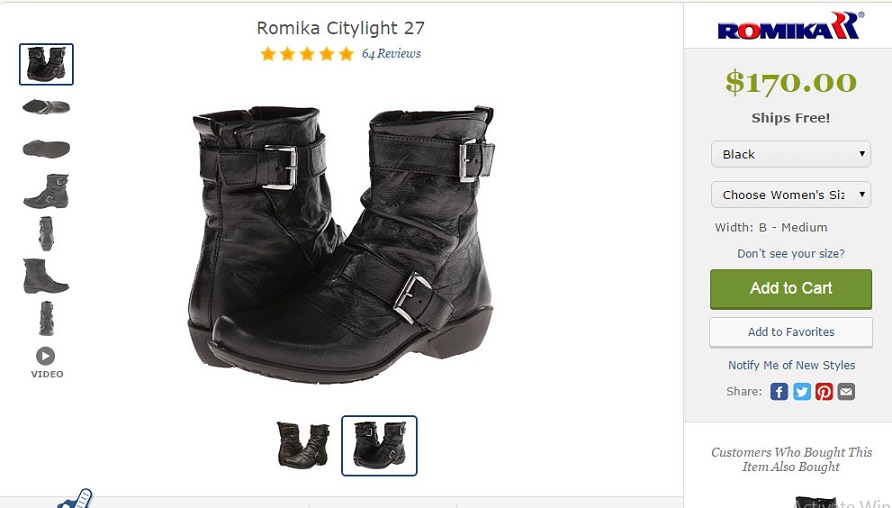Click the five-star rating
The image size is (892, 508).
307,54
